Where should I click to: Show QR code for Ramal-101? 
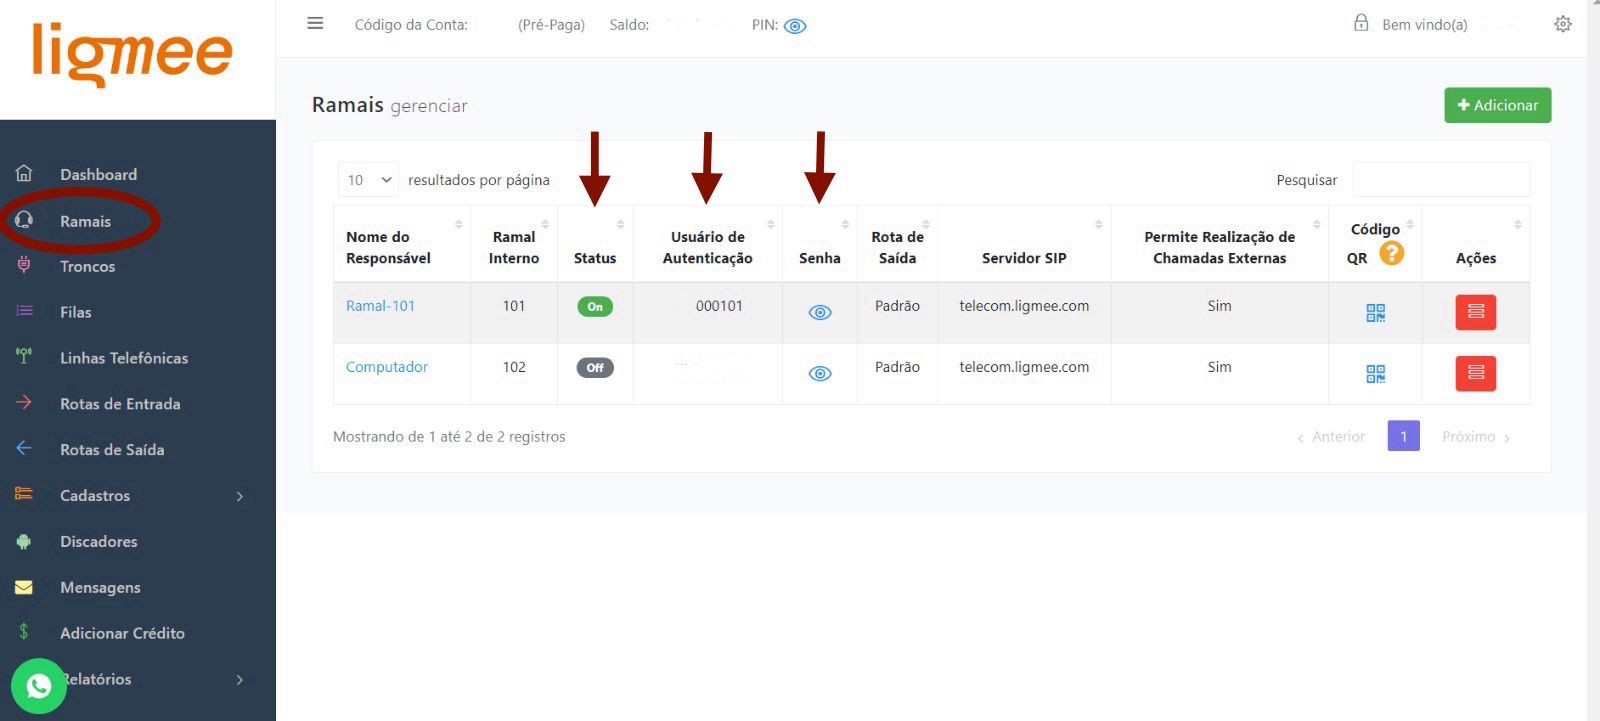coord(1375,313)
